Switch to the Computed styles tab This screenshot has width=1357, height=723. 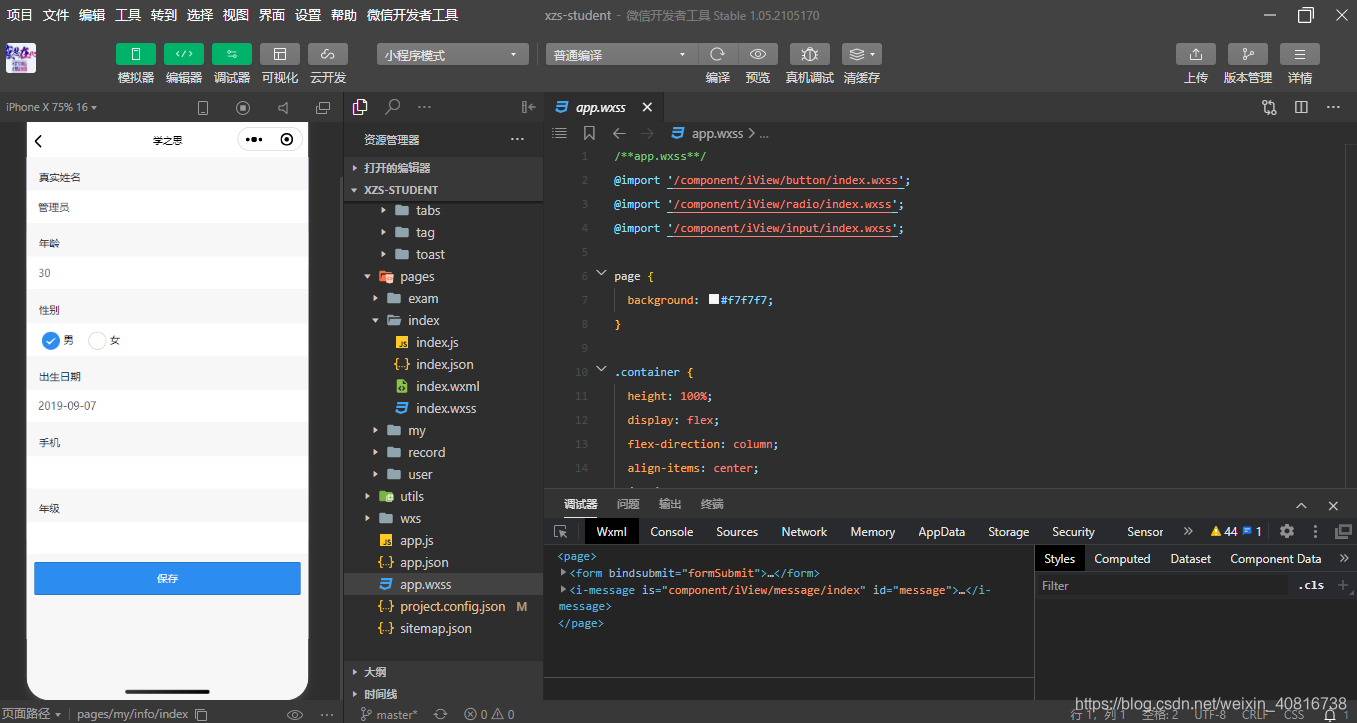tap(1122, 559)
